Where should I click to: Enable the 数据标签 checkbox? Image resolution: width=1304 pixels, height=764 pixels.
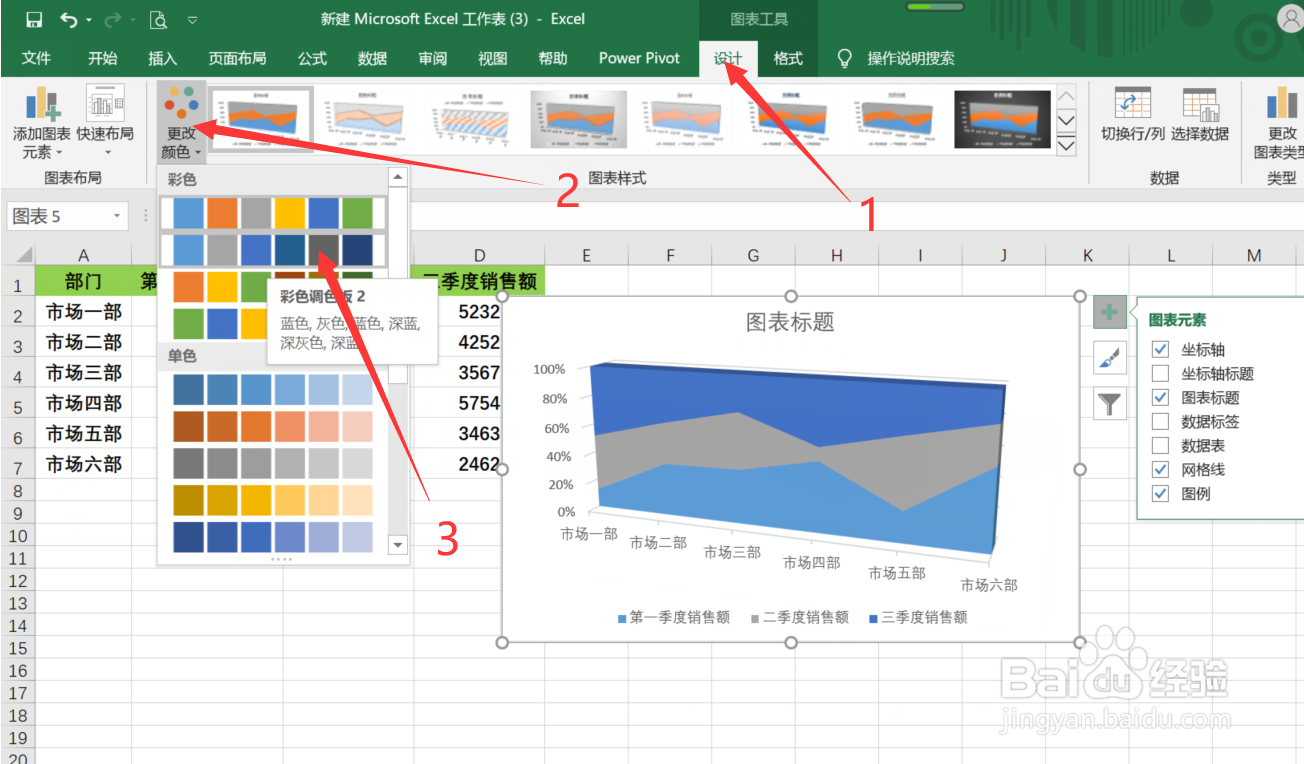(1160, 420)
